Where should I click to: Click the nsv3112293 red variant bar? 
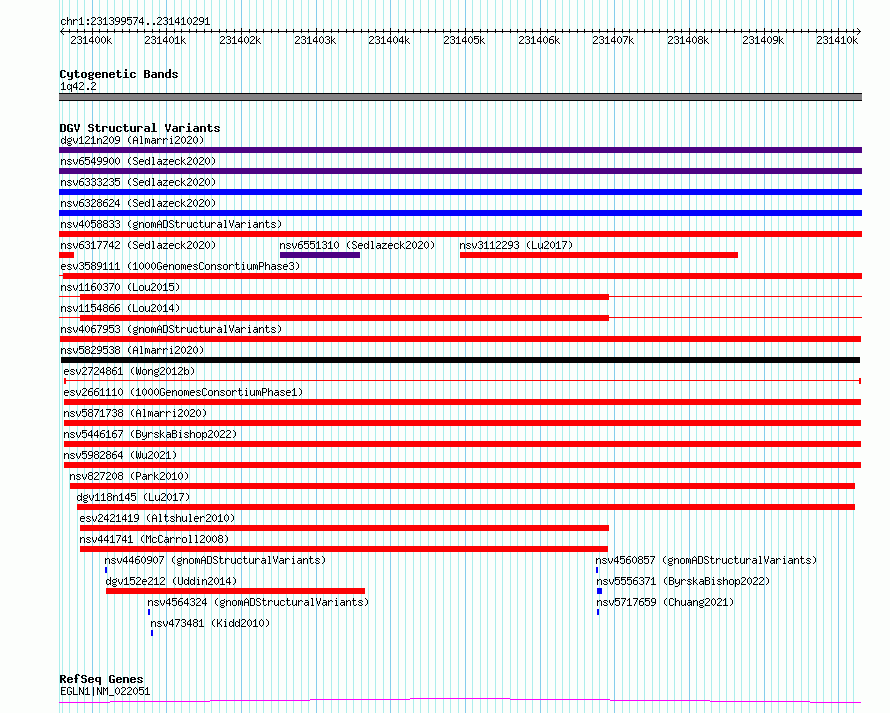tap(599, 255)
